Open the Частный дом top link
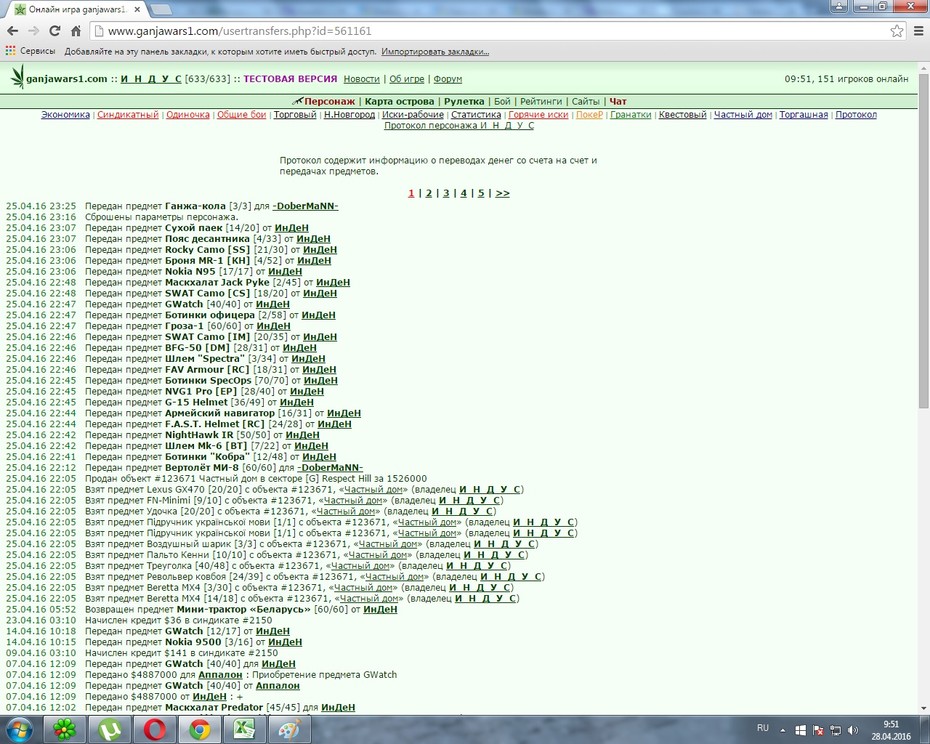Screen dimensions: 930x744 click(x=743, y=115)
